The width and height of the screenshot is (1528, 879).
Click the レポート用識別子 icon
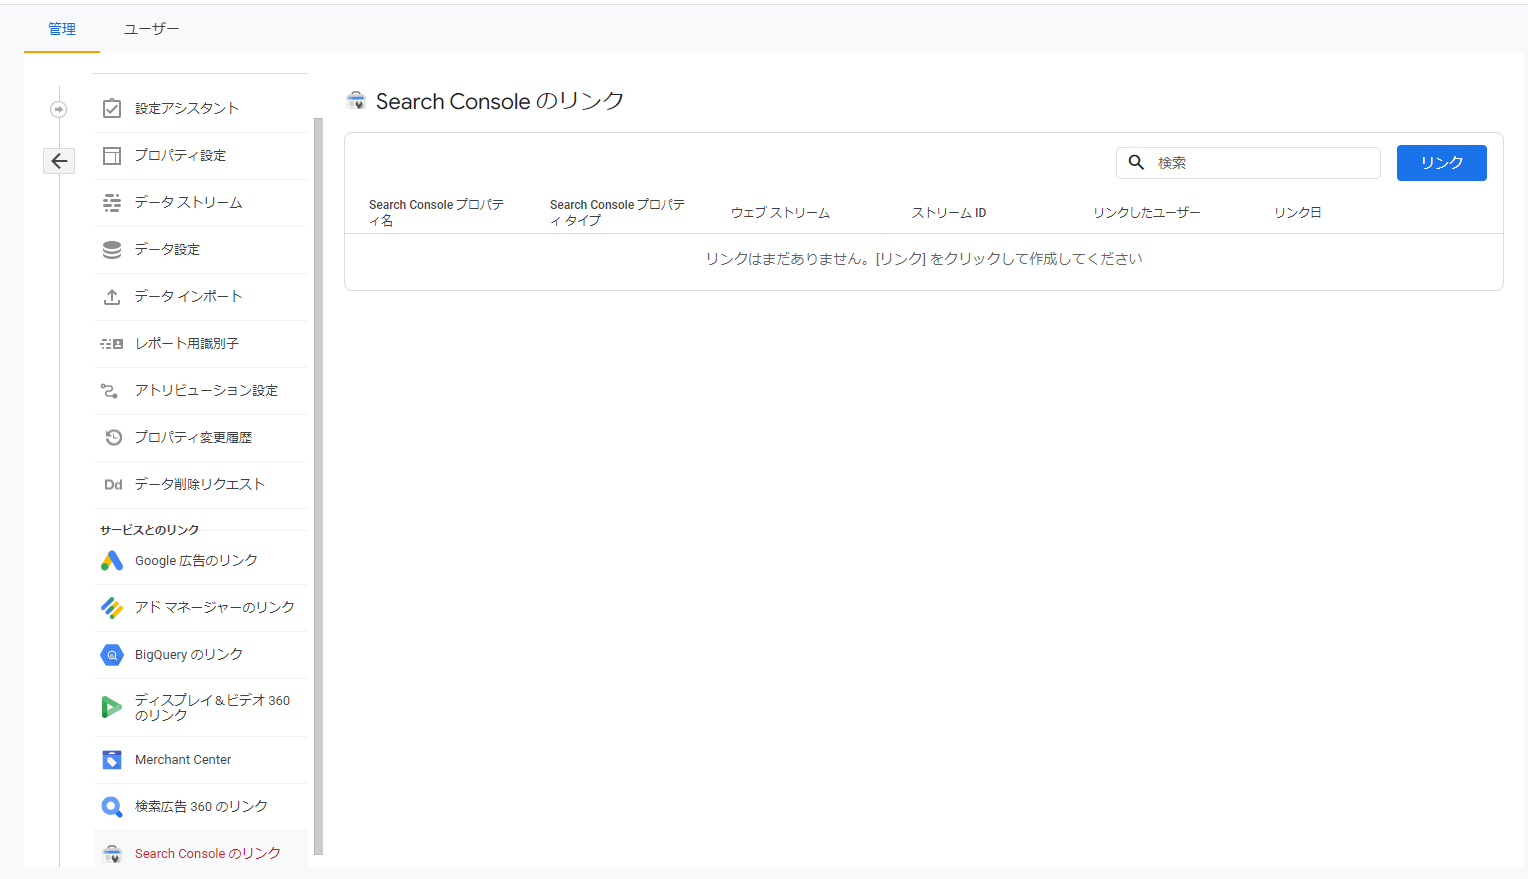click(x=112, y=344)
